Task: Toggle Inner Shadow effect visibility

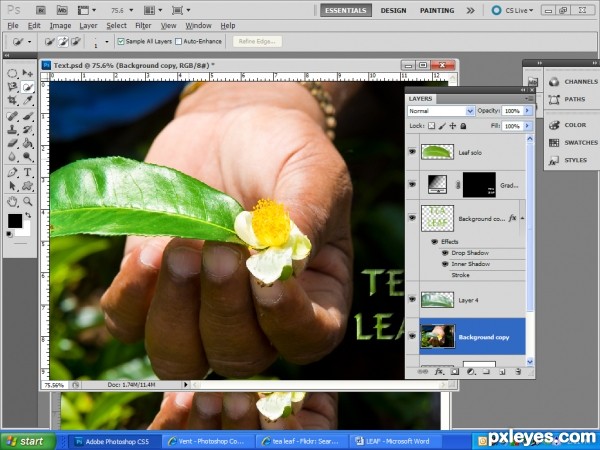Action: click(445, 264)
